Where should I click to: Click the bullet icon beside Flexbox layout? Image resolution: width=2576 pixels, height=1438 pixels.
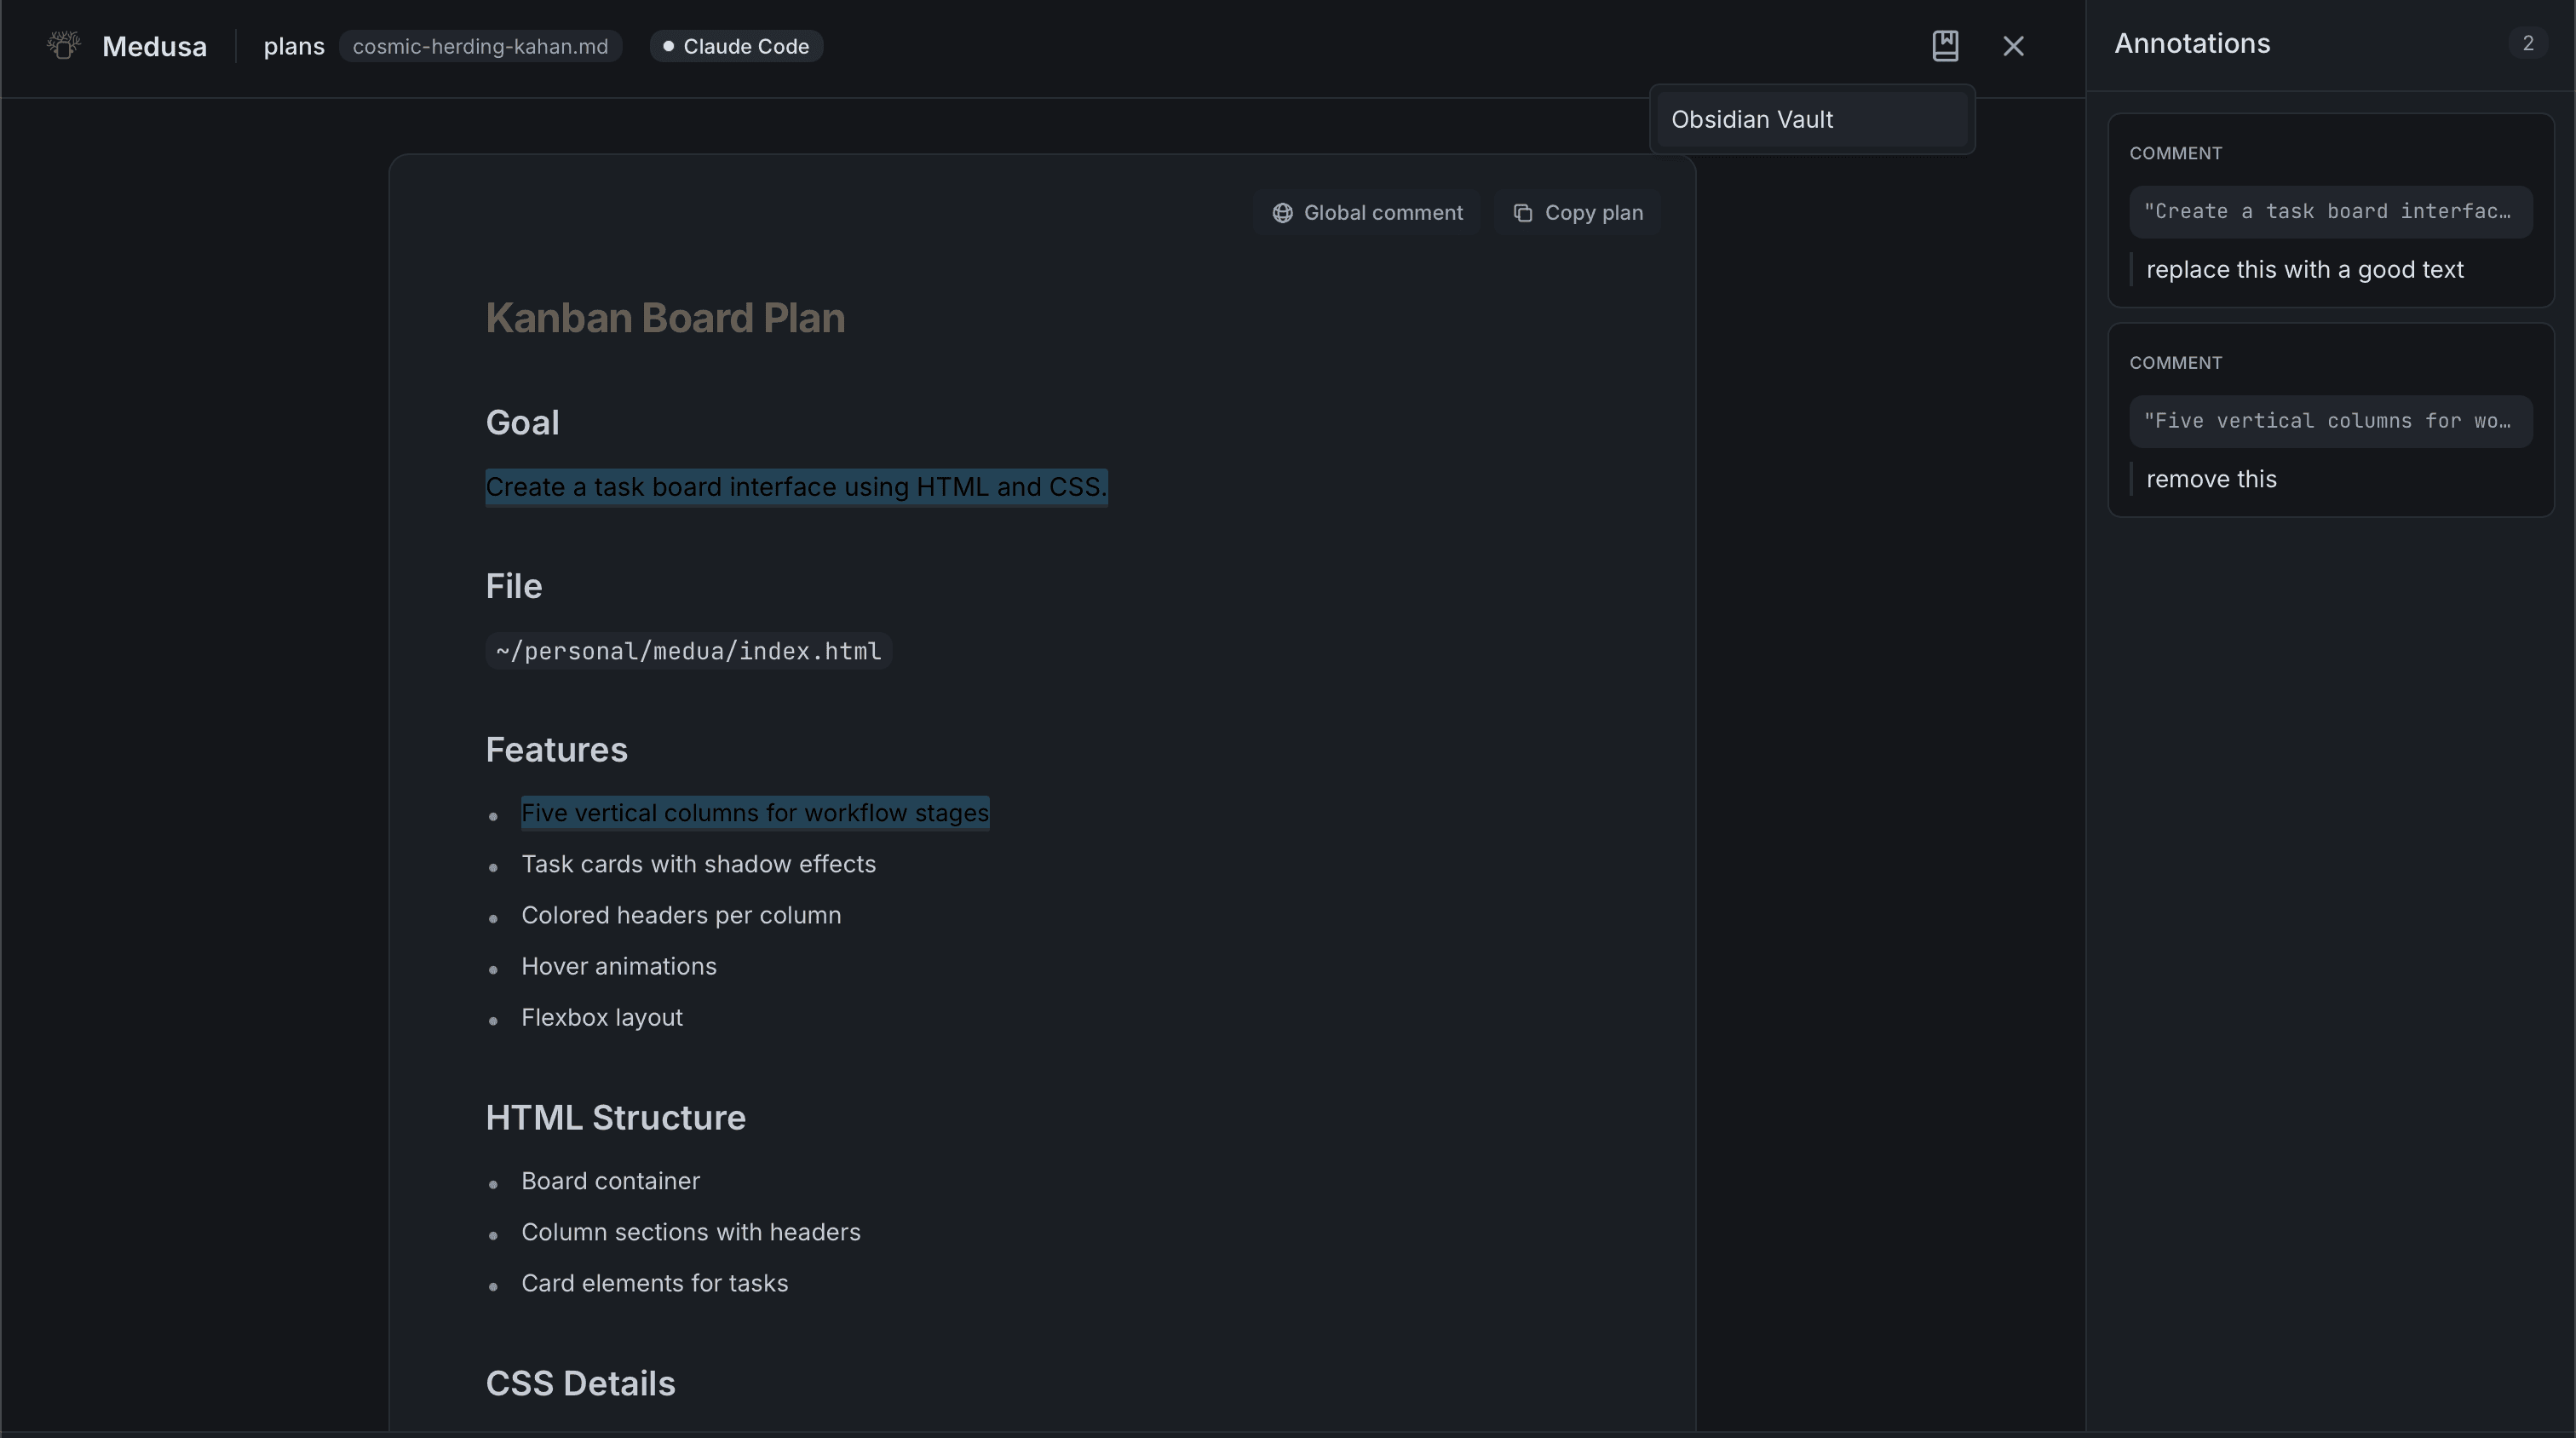pos(494,1020)
